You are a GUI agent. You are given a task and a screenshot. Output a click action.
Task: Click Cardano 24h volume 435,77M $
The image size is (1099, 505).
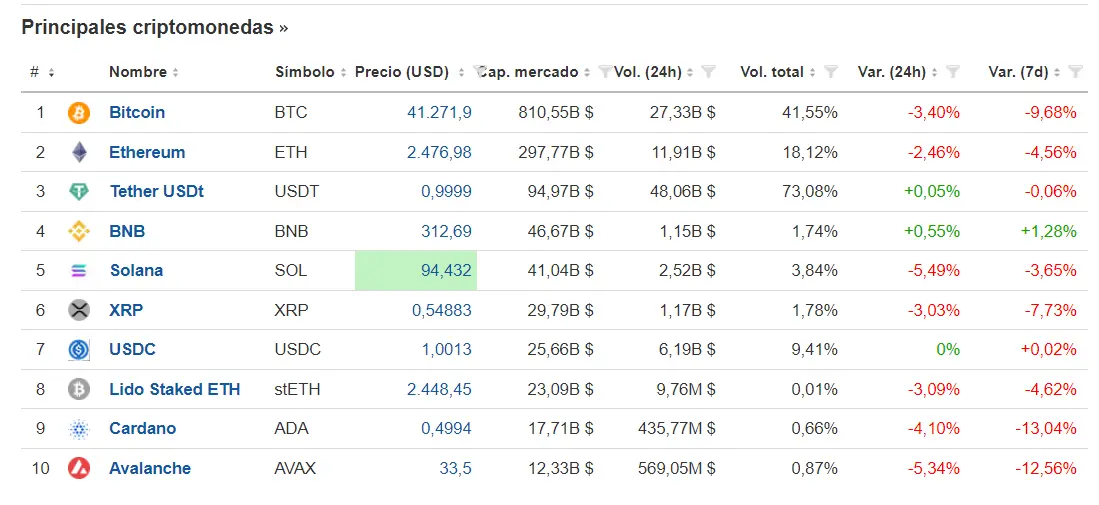[676, 428]
